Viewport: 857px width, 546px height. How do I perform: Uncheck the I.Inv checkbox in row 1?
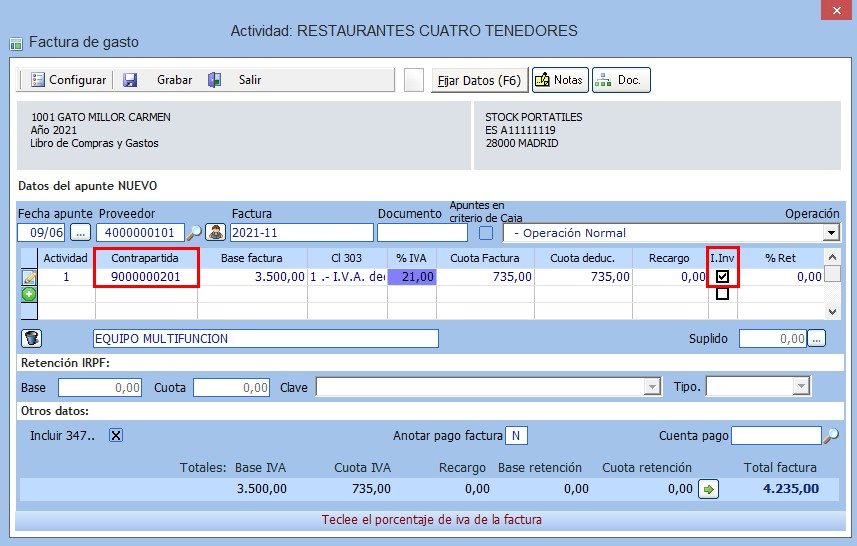pos(722,277)
